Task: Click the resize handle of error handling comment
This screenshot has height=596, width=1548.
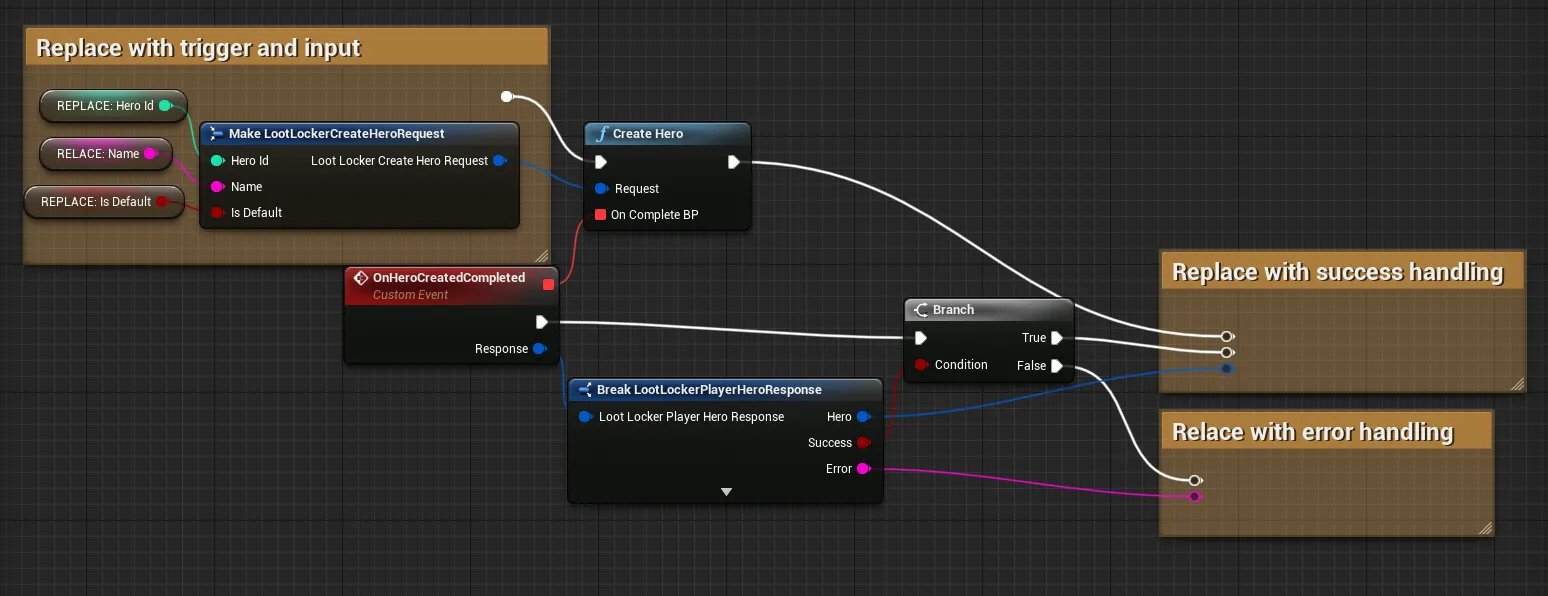Action: click(x=1484, y=528)
